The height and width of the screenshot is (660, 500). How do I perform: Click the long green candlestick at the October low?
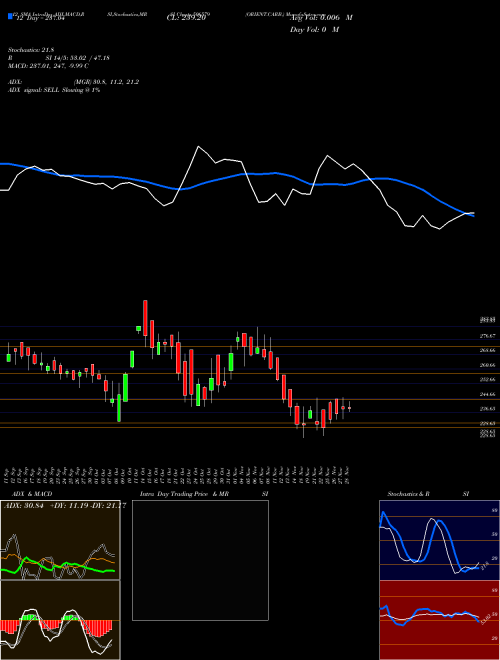pos(119,407)
